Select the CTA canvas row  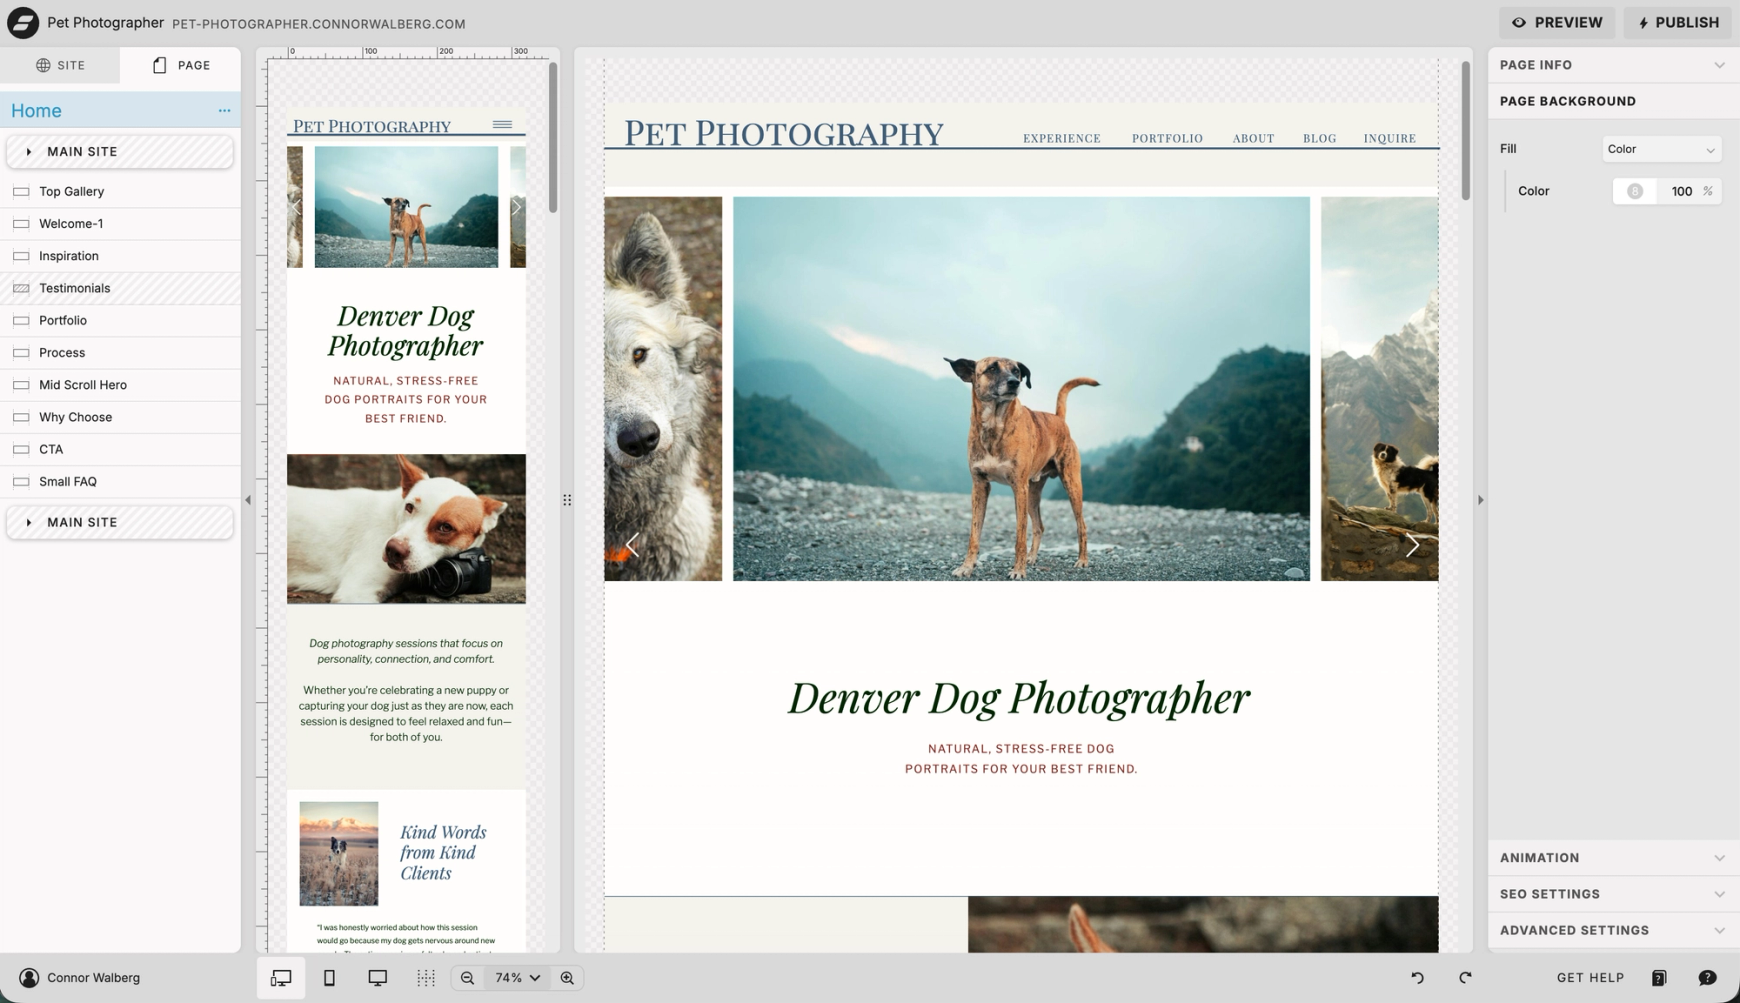pos(120,449)
